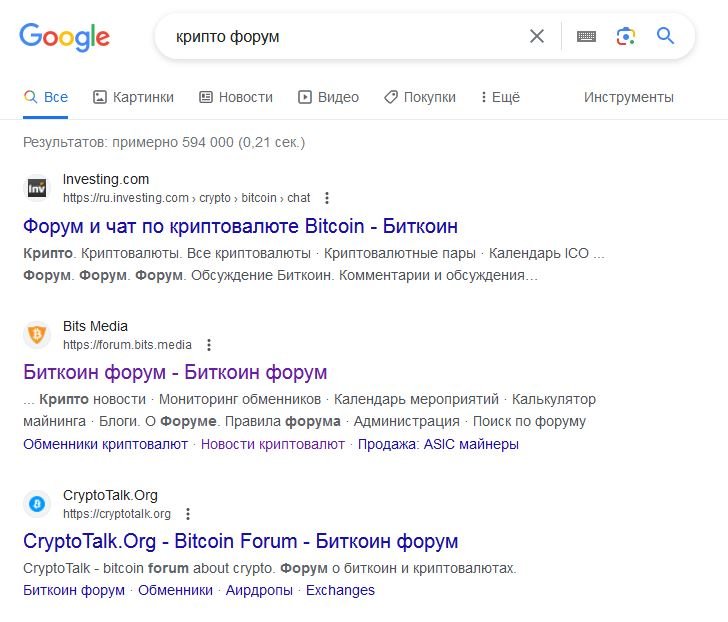Click the Investing.com favicon
The height and width of the screenshot is (622, 728).
37,188
